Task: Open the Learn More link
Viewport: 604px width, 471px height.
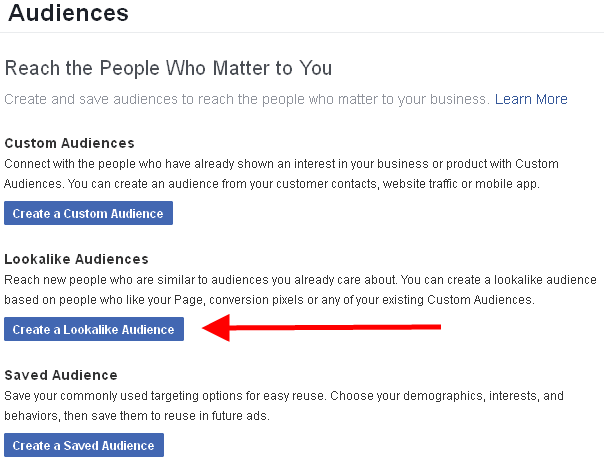Action: (x=531, y=99)
